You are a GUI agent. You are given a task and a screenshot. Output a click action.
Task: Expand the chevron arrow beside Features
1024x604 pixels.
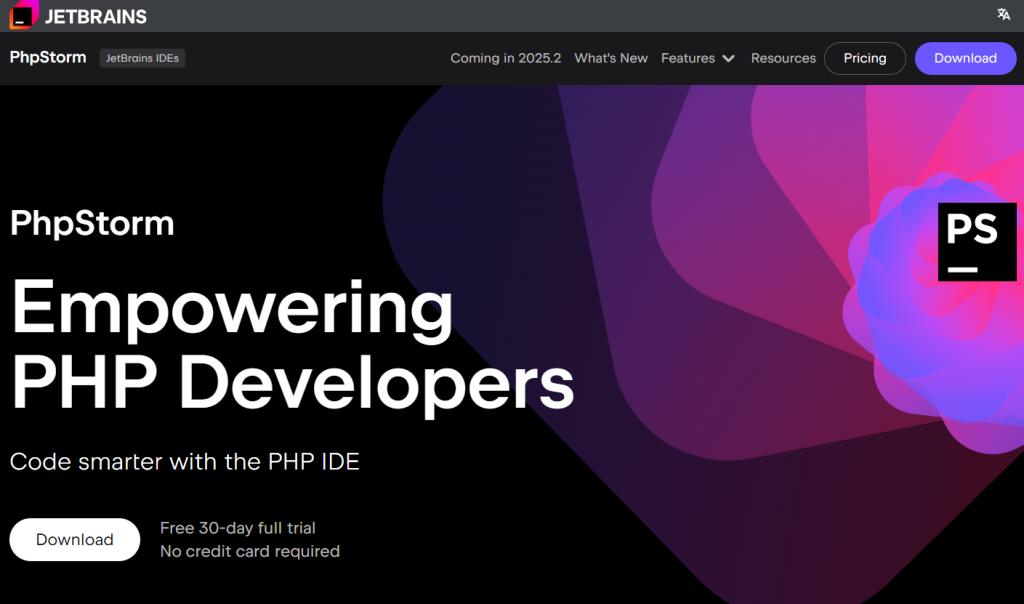click(x=728, y=59)
